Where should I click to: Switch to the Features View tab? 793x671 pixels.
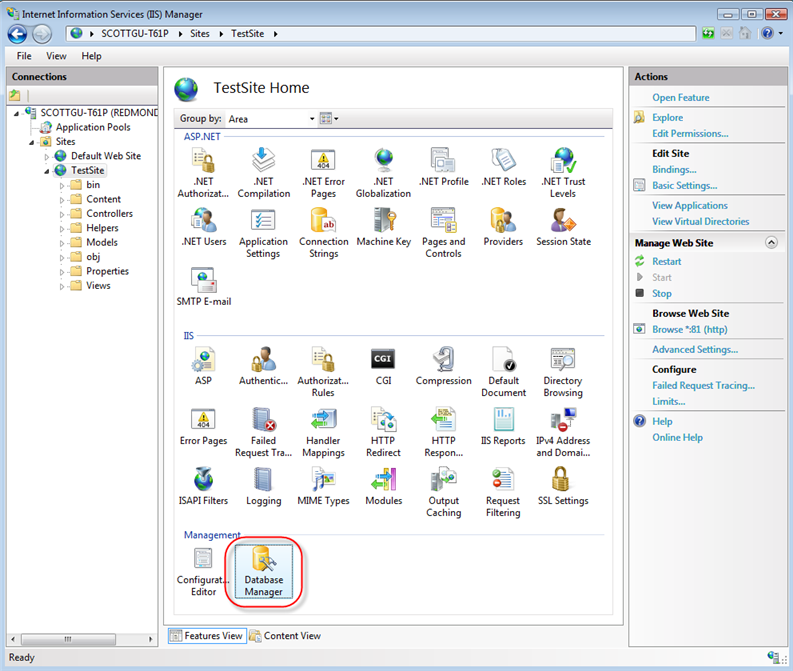point(207,636)
